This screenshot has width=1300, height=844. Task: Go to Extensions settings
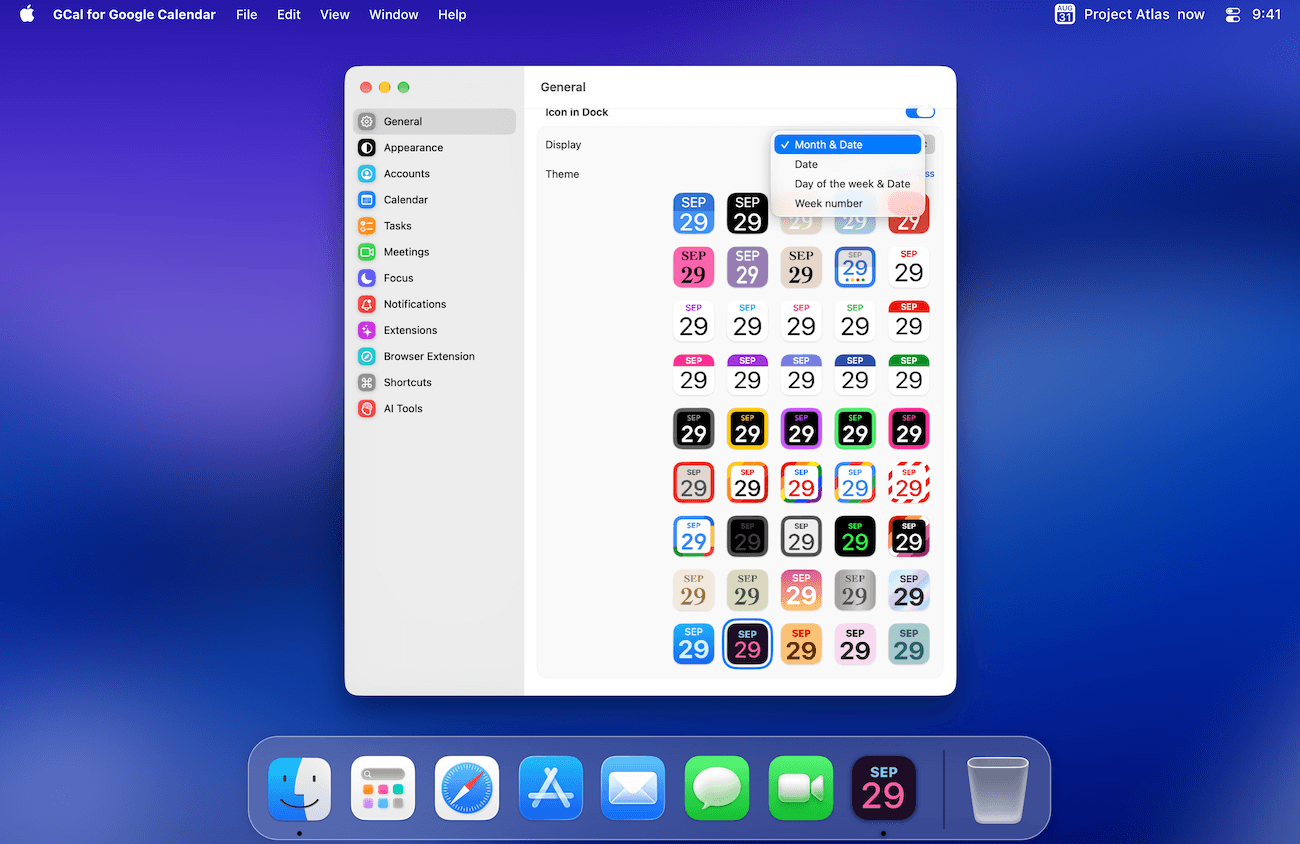coord(434,329)
